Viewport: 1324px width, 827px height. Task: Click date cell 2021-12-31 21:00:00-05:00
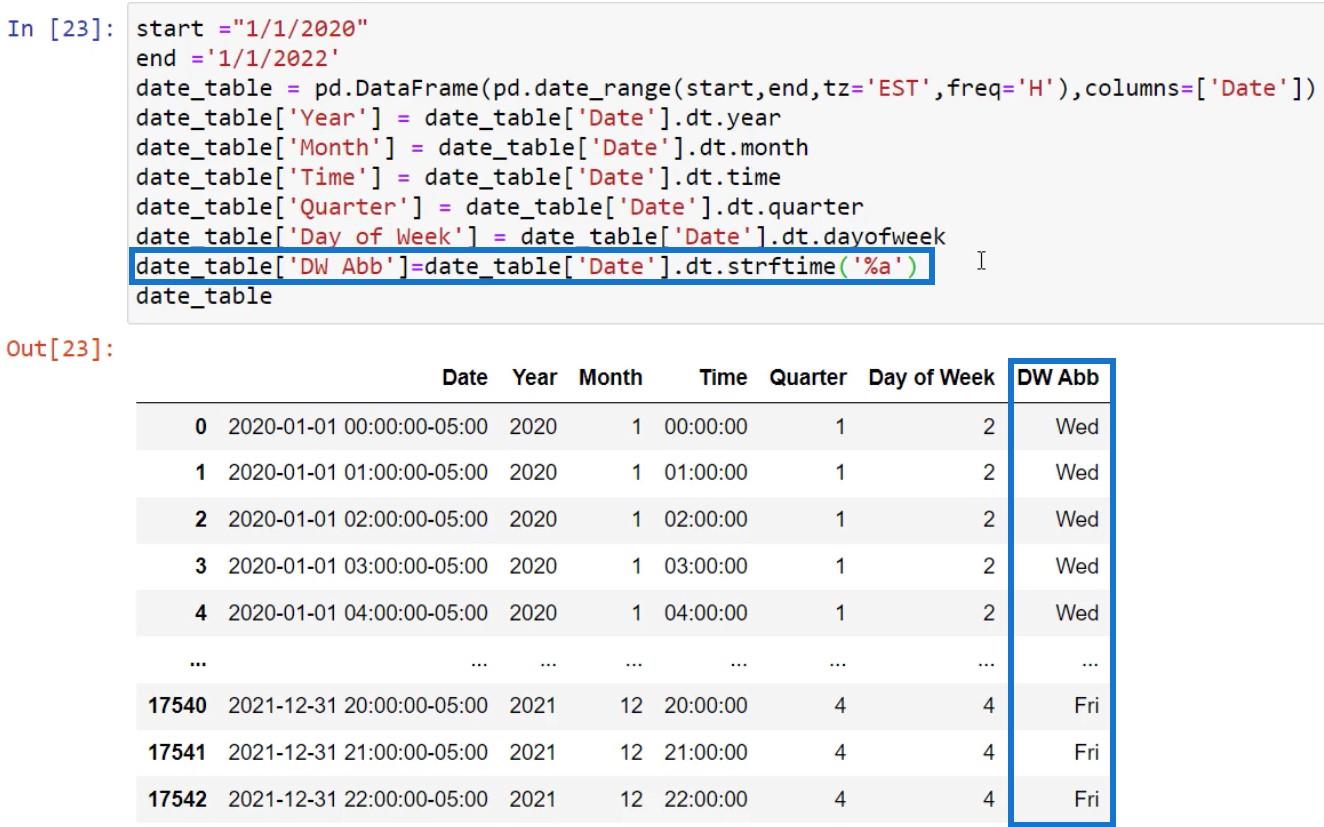358,752
